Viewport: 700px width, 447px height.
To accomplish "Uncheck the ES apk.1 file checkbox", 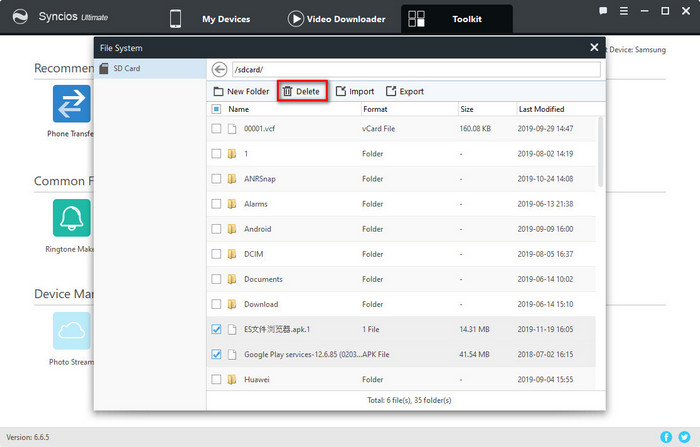I will (x=216, y=329).
